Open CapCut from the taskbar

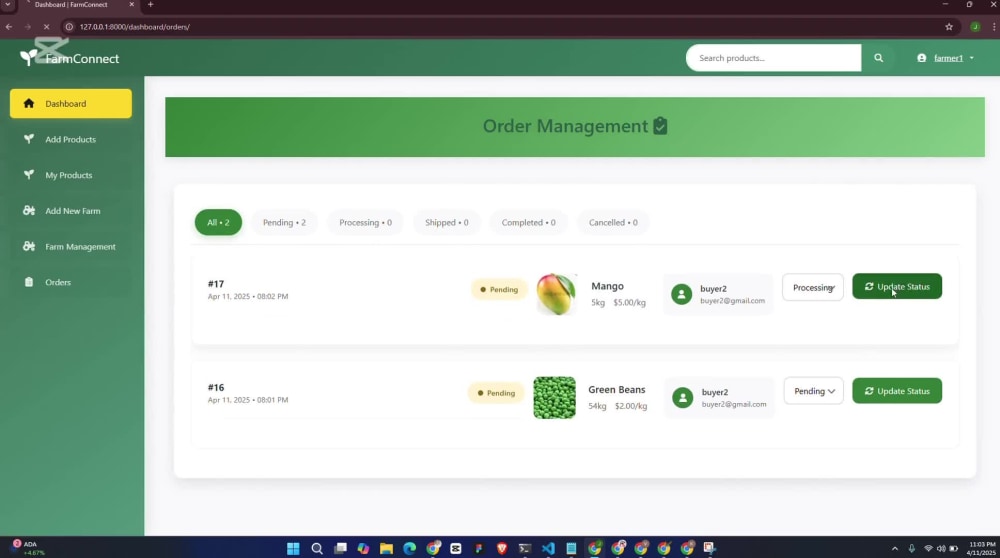(455, 548)
